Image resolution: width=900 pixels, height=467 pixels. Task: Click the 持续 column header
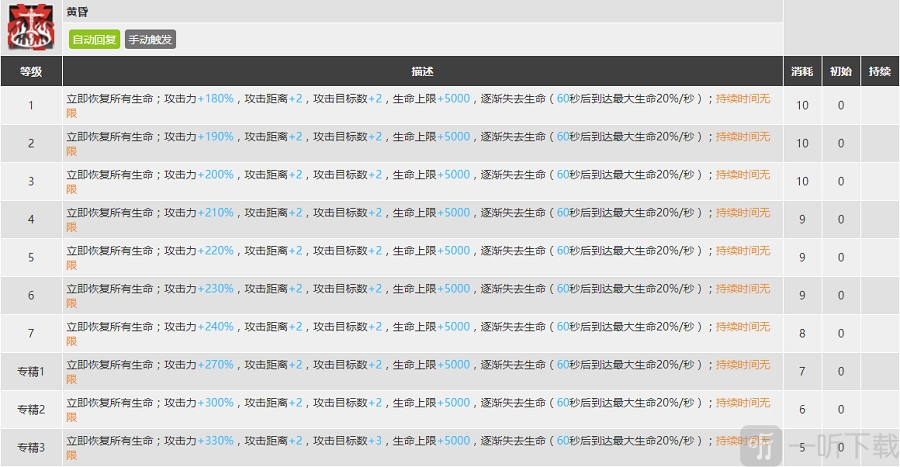[879, 72]
